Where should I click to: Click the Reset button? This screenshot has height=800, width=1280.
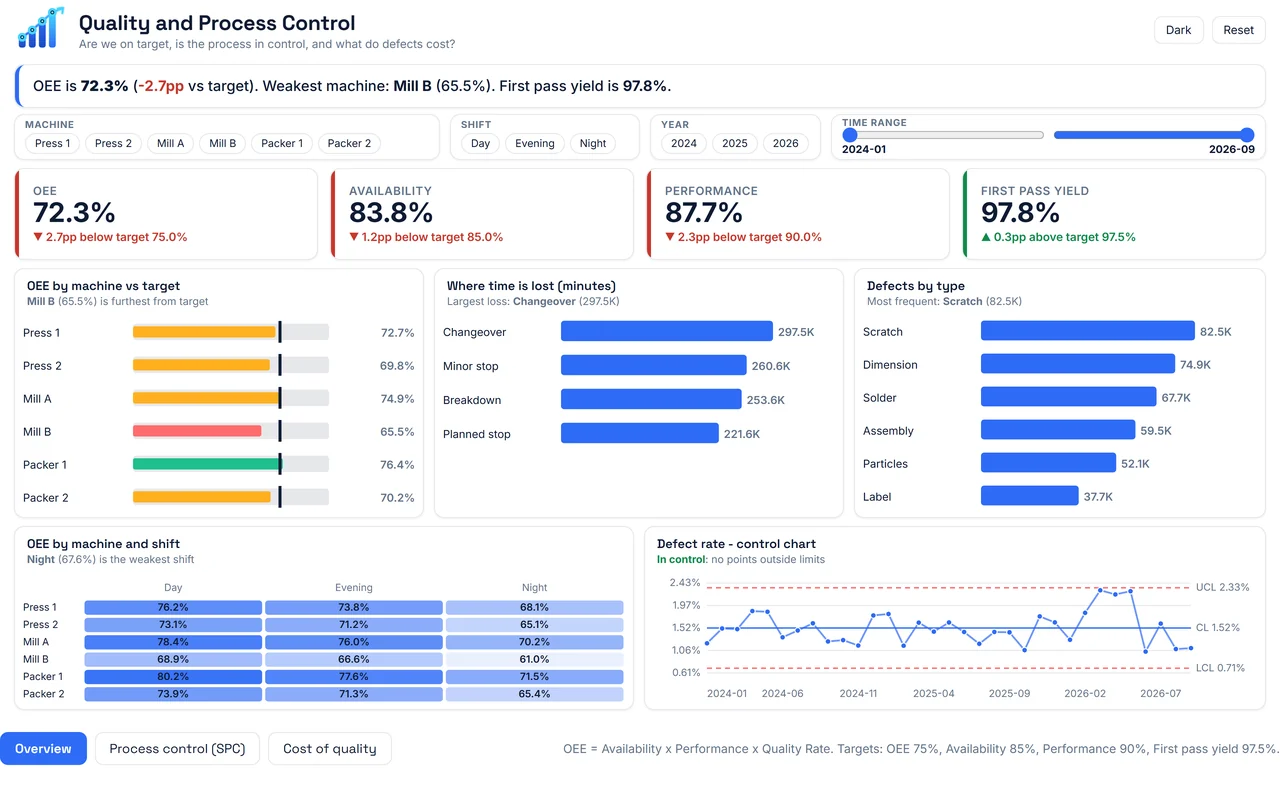1238,30
